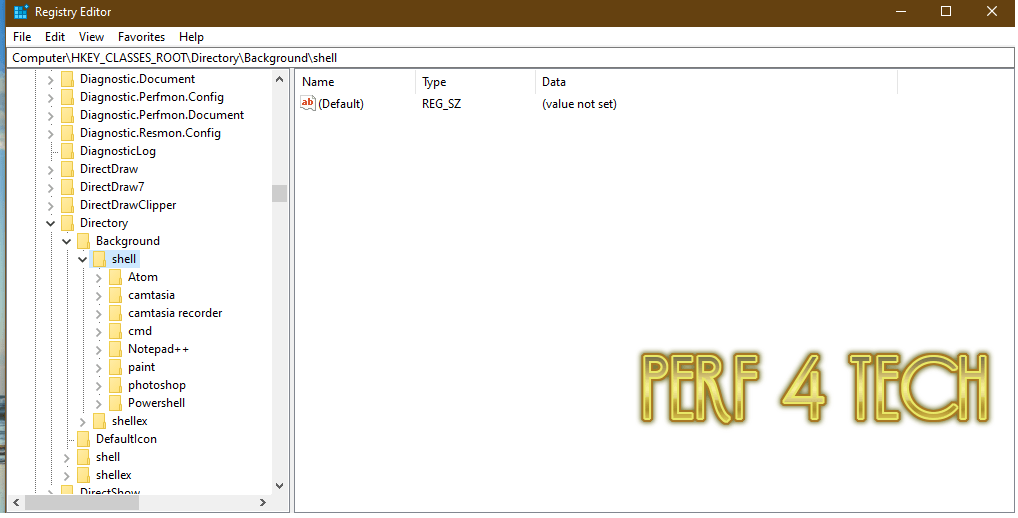Sort values by the Type column header
This screenshot has width=1018, height=518.
pyautogui.click(x=475, y=82)
